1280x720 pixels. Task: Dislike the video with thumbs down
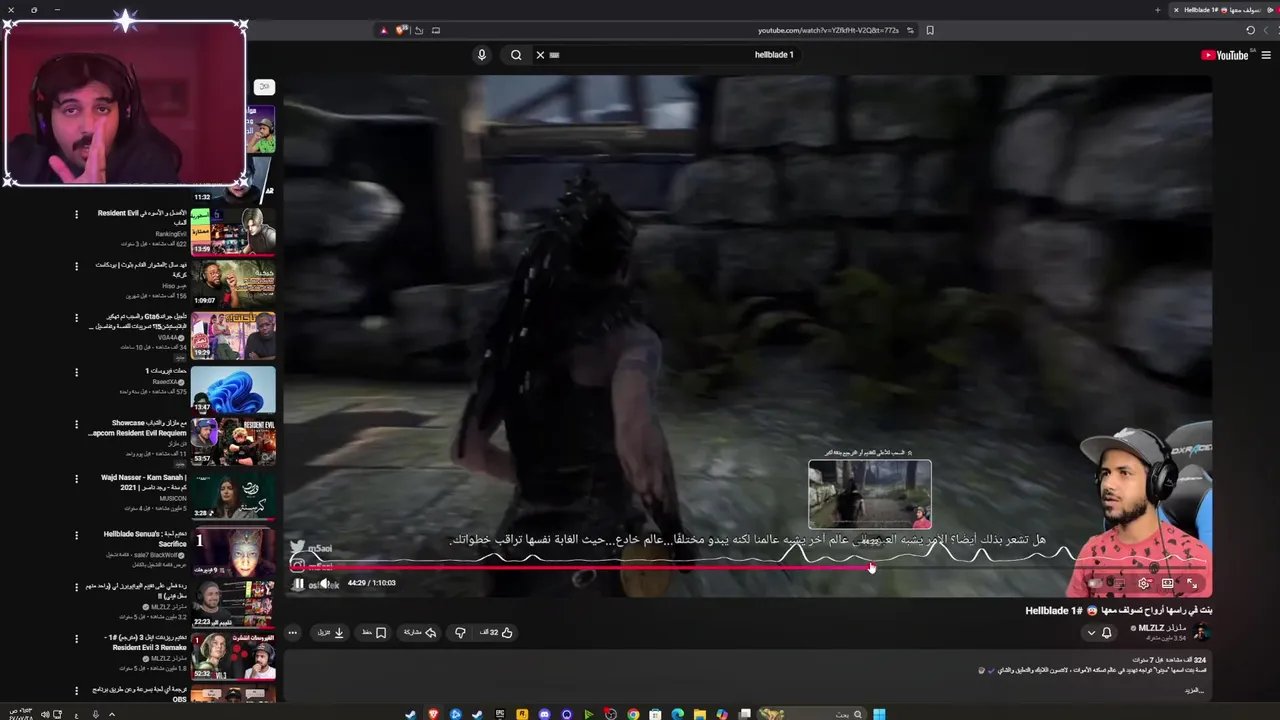[460, 632]
